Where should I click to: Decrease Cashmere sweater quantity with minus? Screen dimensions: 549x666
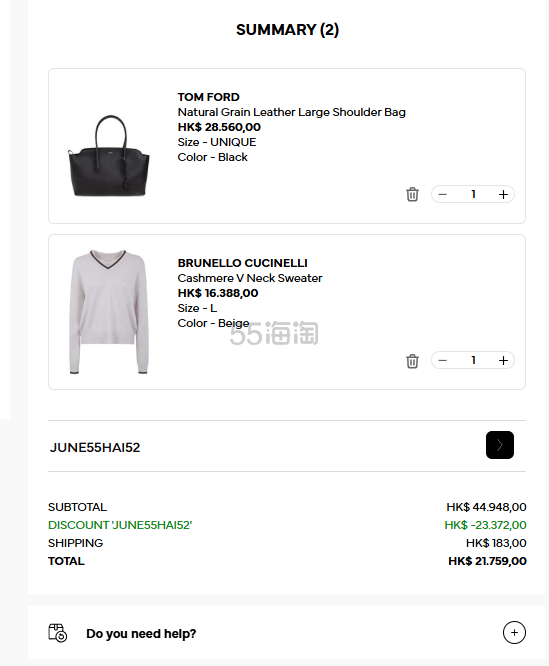click(442, 360)
